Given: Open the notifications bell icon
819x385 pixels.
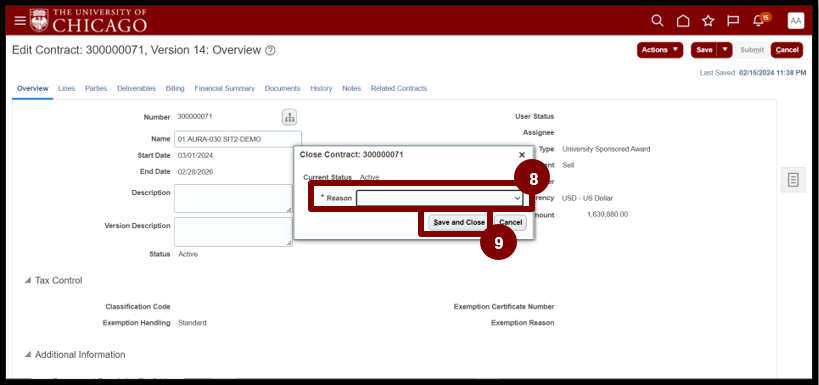Looking at the screenshot, I should pos(758,21).
